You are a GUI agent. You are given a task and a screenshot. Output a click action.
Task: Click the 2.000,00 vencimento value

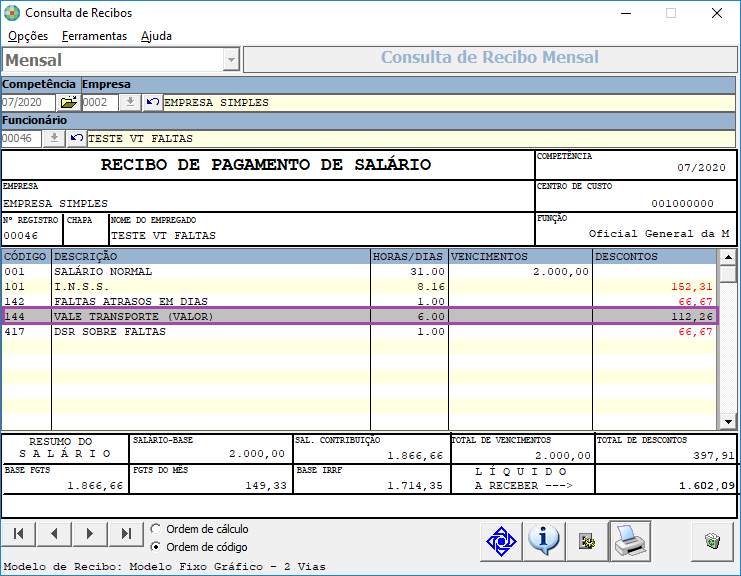pos(561,272)
